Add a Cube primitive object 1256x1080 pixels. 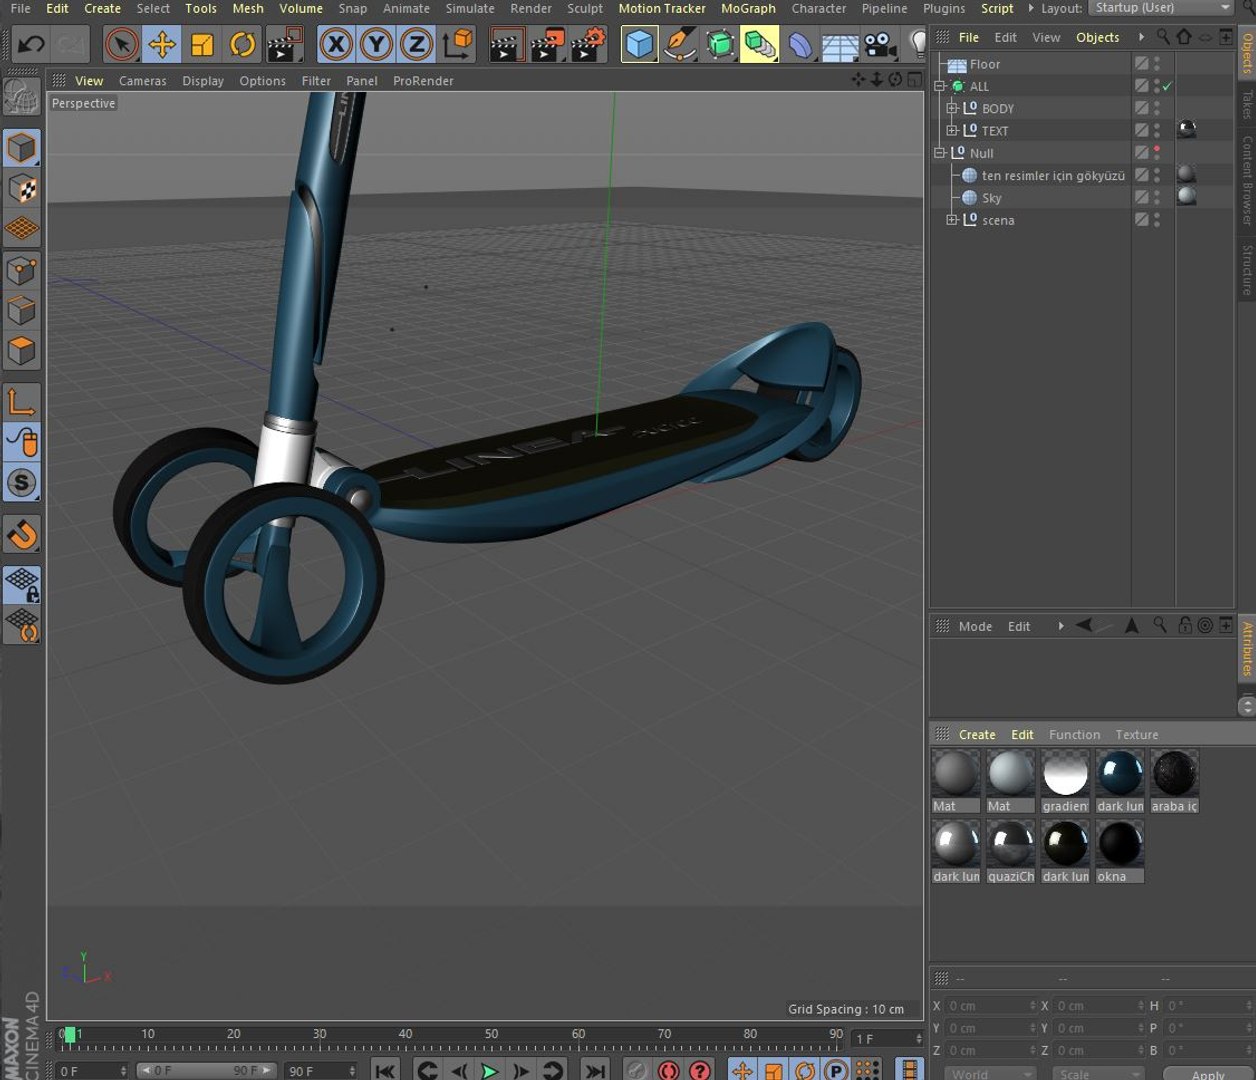[640, 44]
